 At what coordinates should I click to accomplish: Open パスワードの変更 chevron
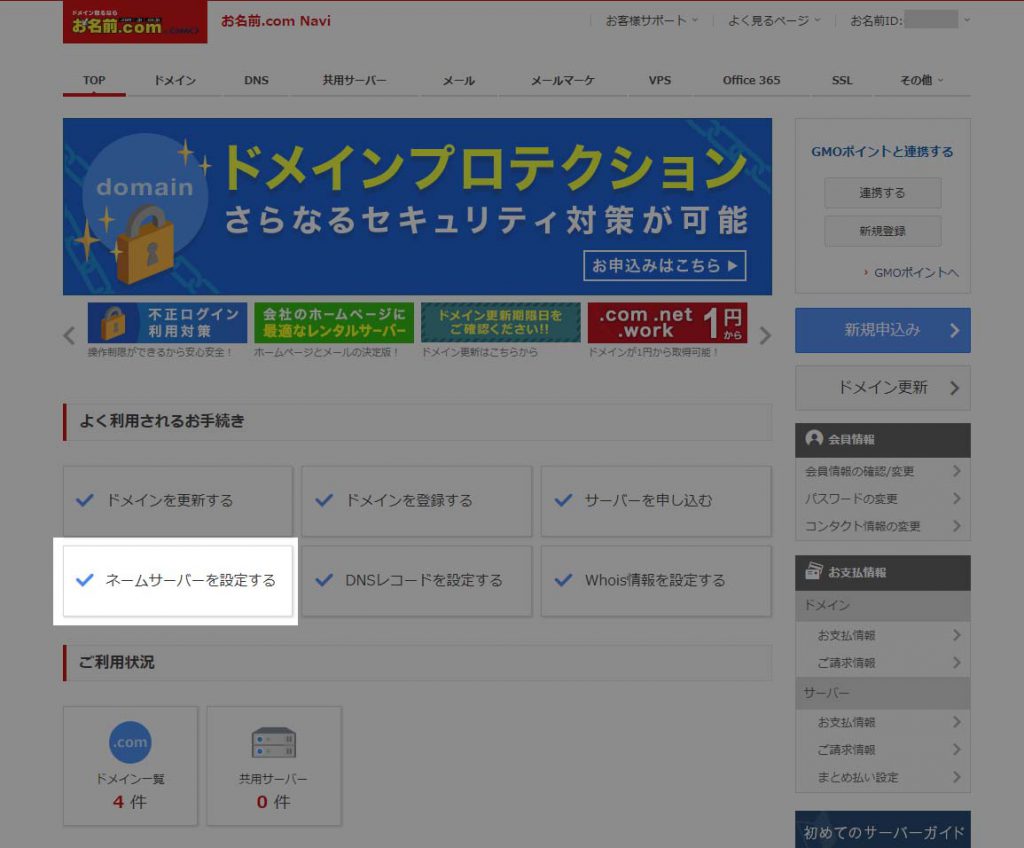click(x=956, y=498)
